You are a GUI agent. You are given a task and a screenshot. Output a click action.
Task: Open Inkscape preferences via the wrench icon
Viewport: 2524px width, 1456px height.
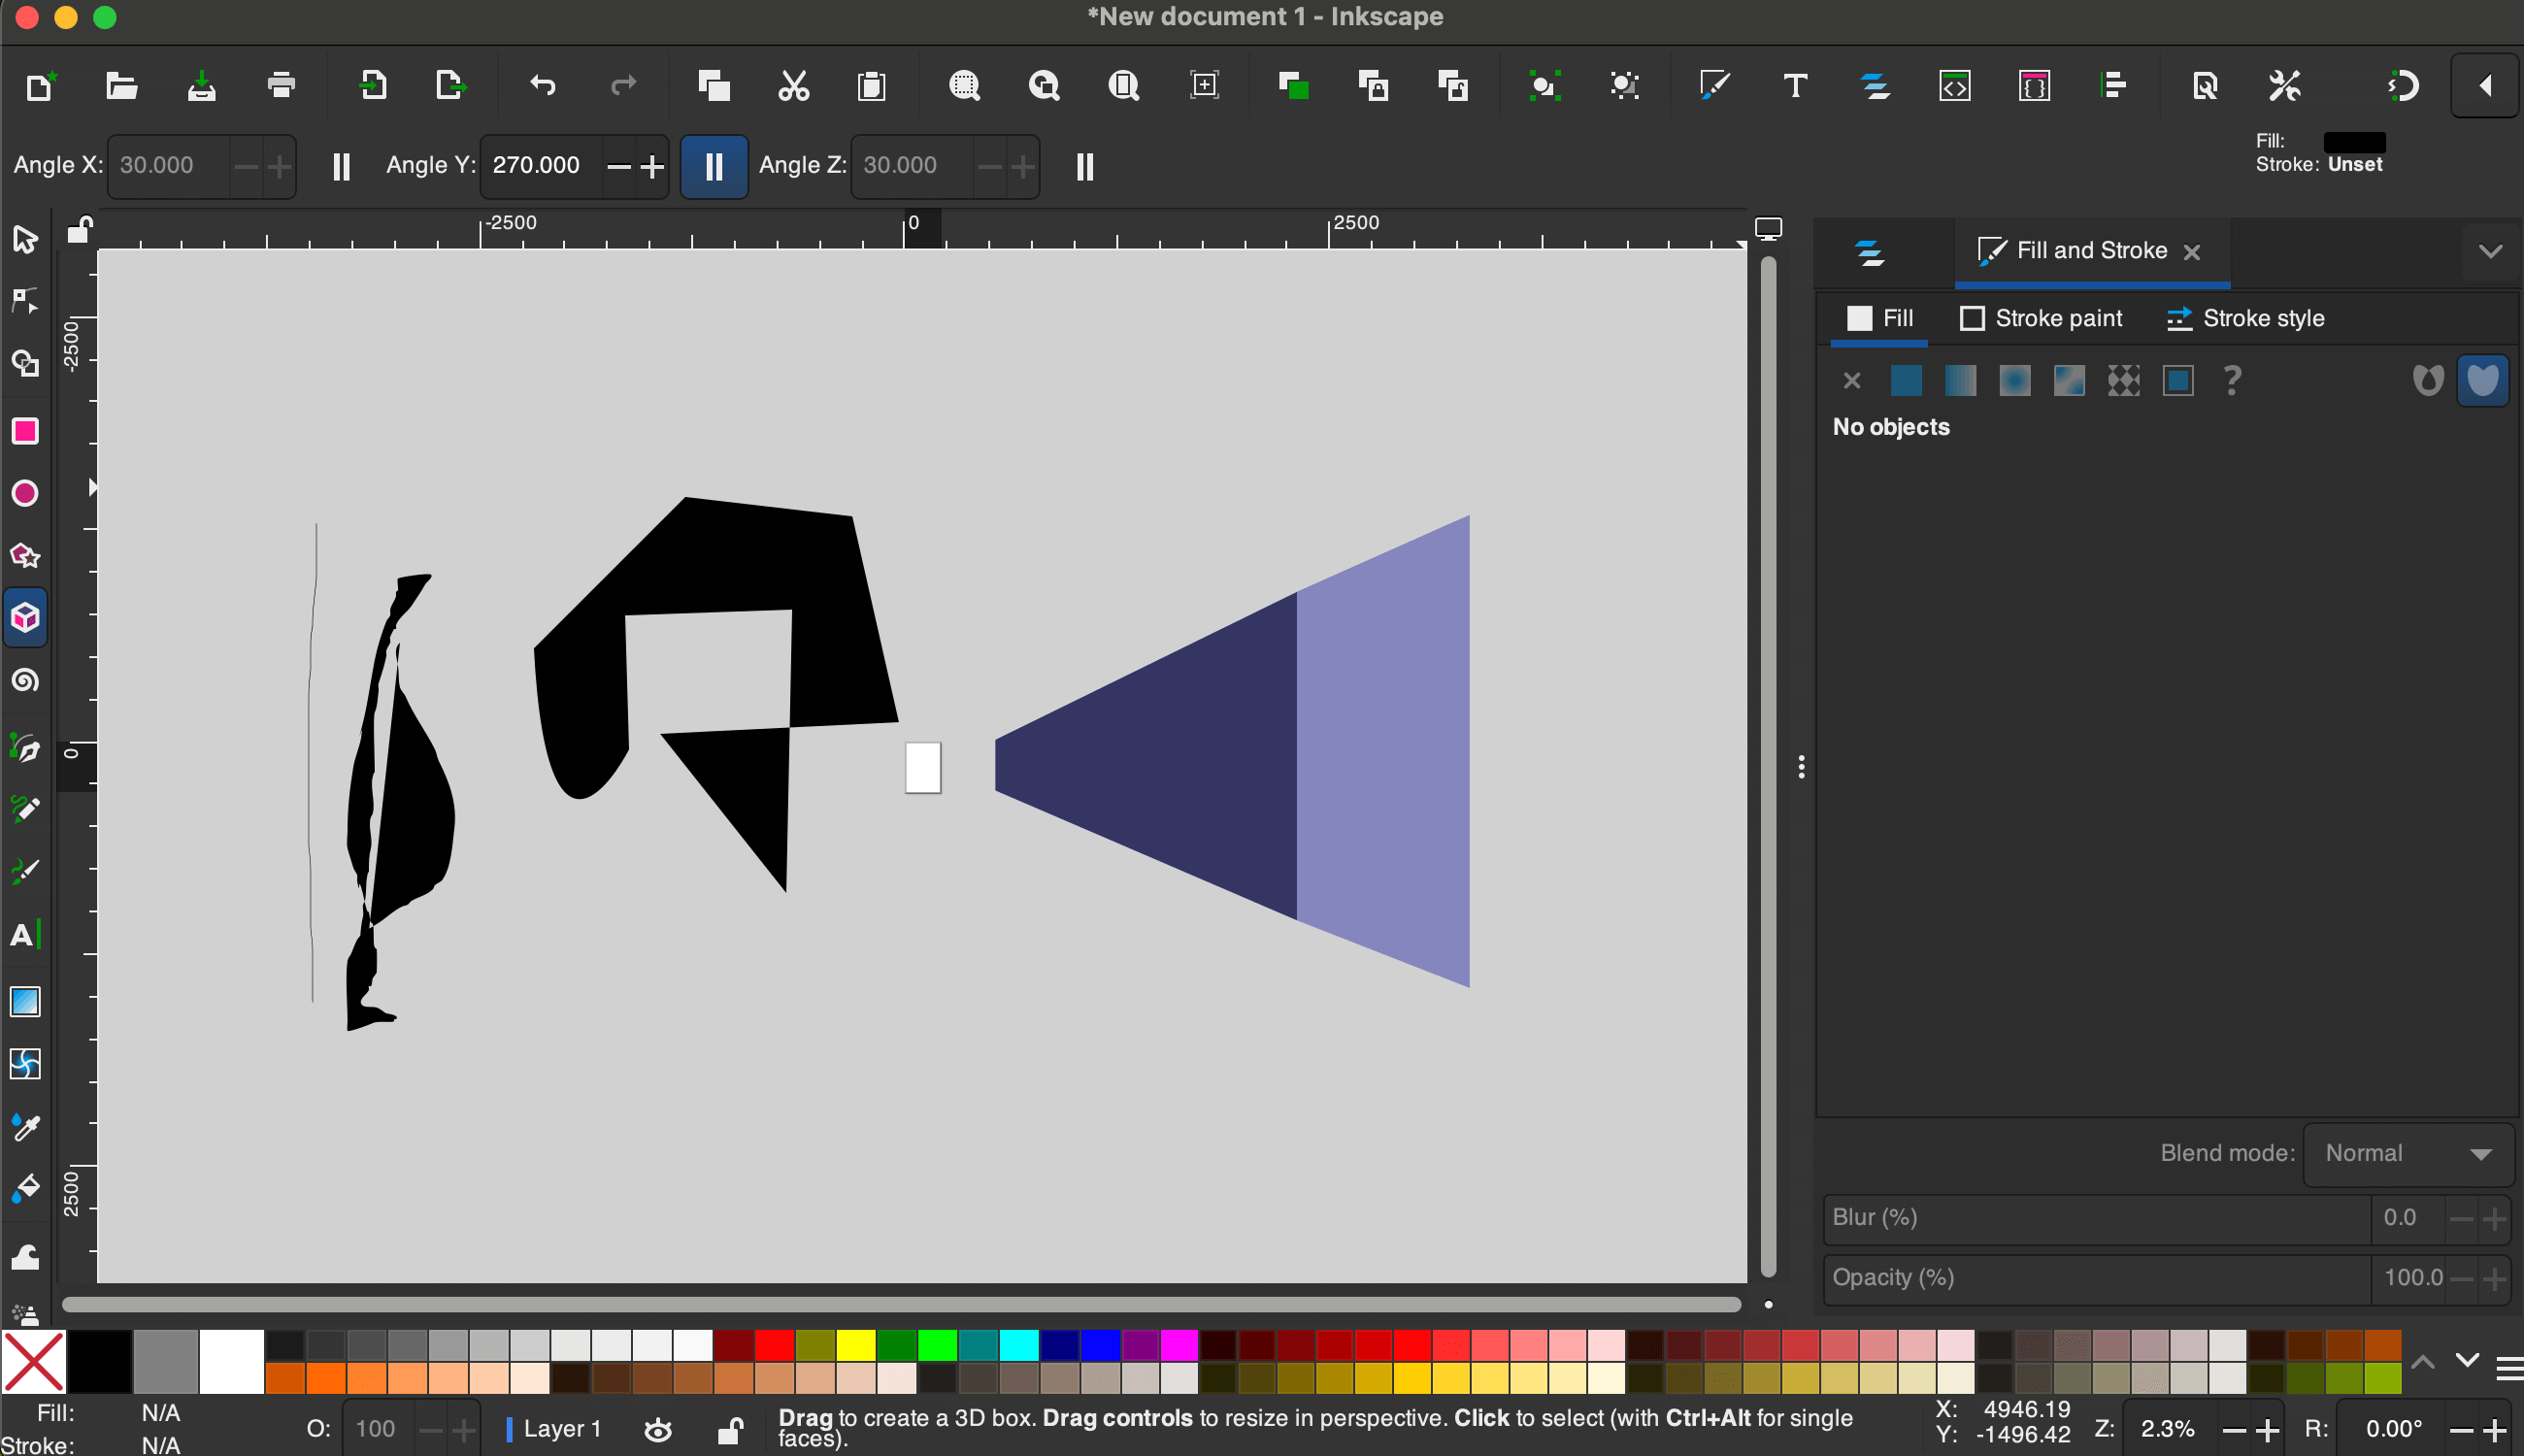[x=2285, y=86]
